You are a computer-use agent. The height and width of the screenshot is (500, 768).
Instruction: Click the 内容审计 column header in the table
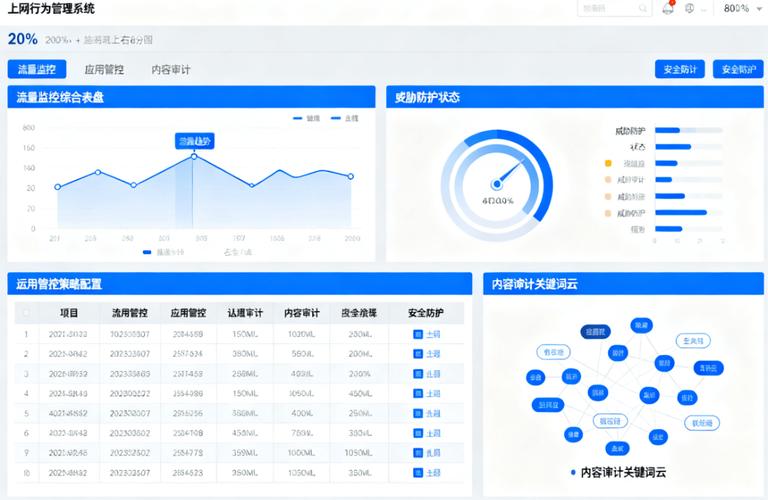click(302, 313)
